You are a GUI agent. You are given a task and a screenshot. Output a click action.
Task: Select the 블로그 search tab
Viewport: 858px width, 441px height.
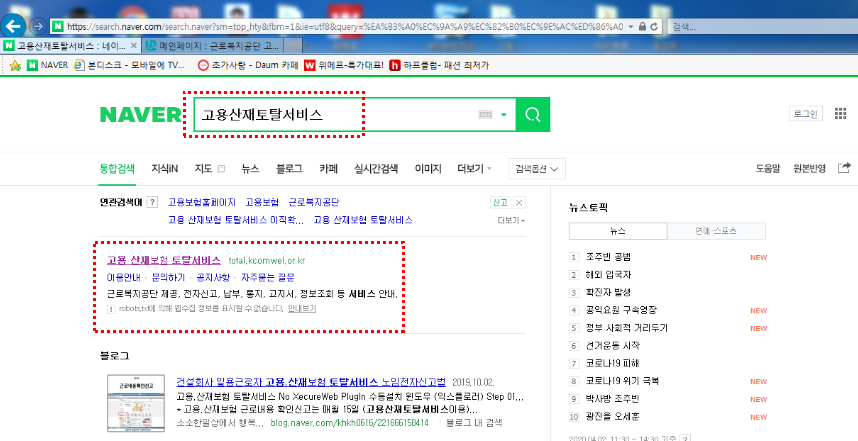coord(289,169)
